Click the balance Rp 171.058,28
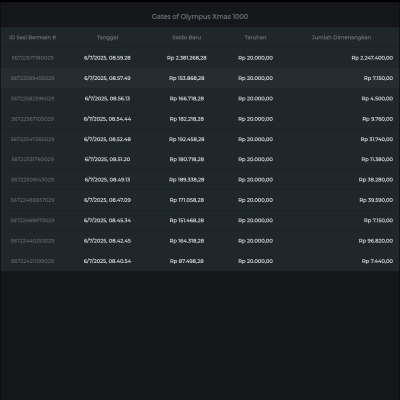The width and height of the screenshot is (400, 400). (187, 200)
